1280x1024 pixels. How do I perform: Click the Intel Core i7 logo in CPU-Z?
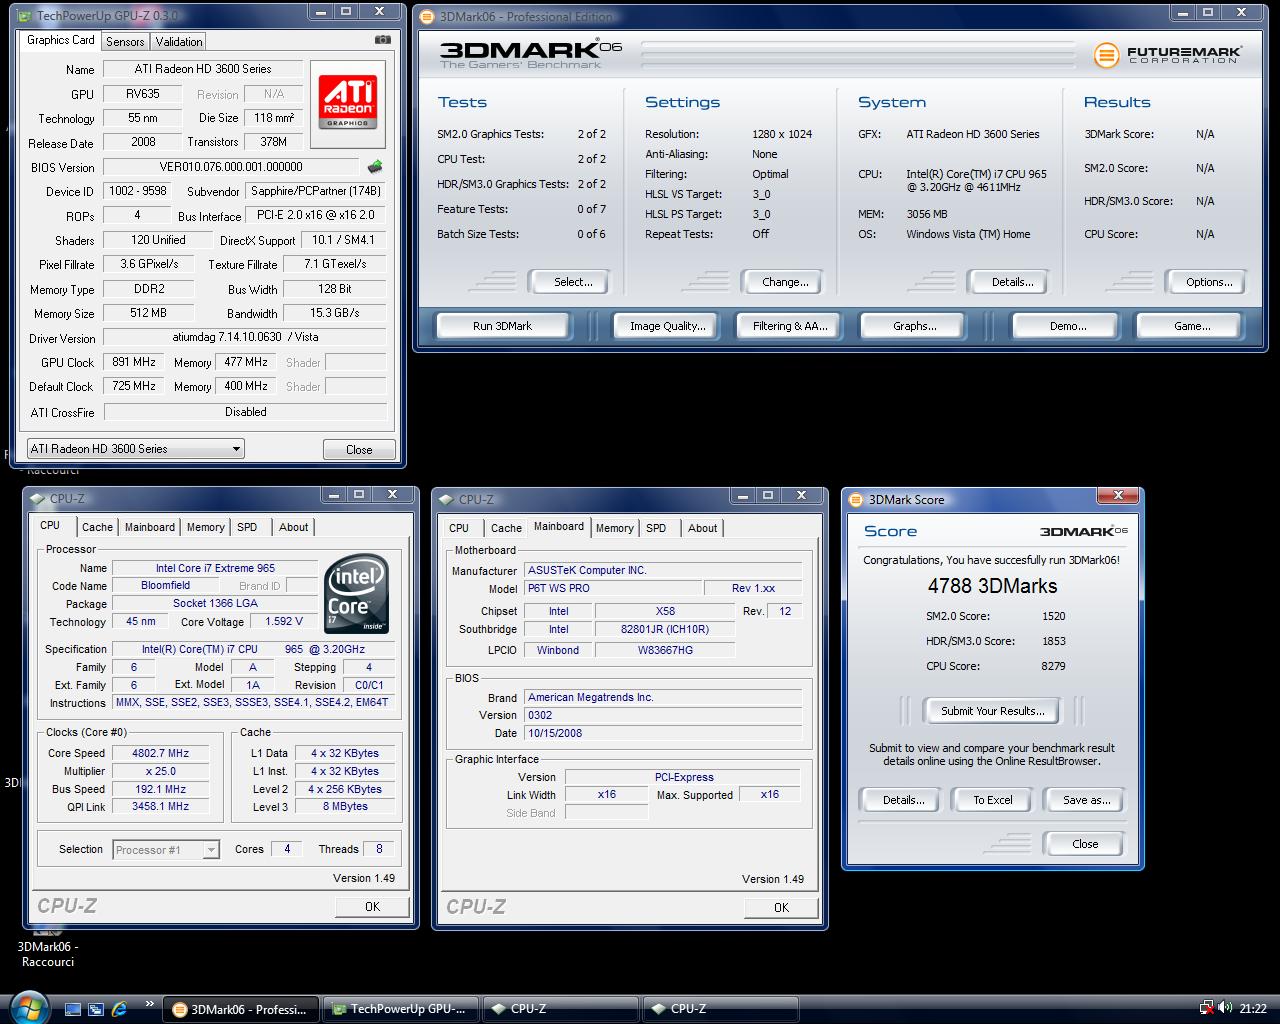point(356,596)
